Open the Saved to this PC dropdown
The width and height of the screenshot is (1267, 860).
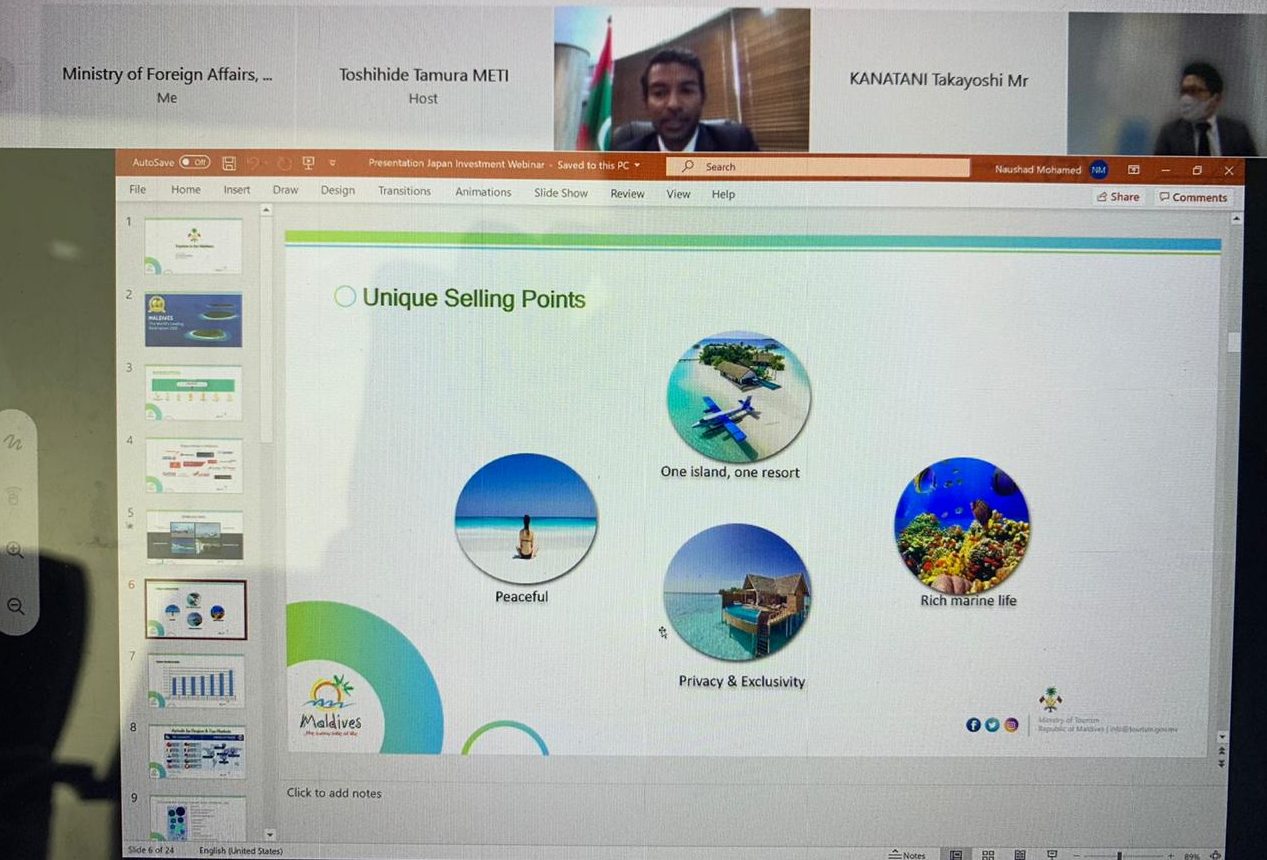tap(637, 165)
